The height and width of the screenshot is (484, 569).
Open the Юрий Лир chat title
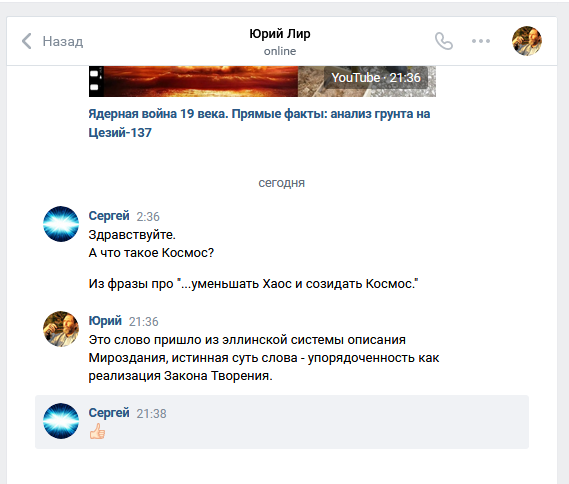point(280,34)
